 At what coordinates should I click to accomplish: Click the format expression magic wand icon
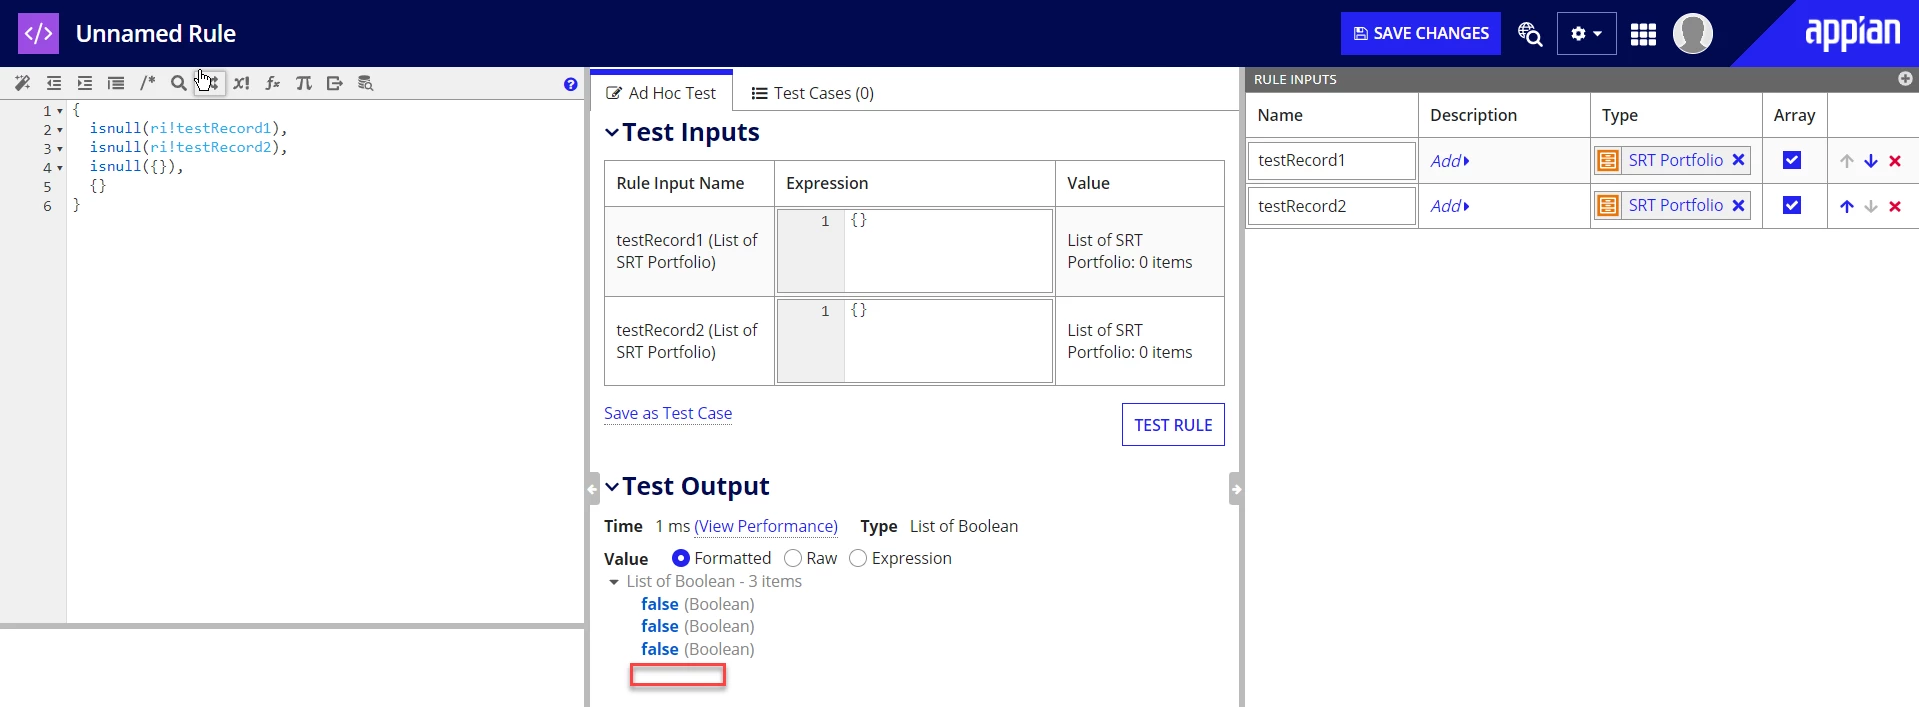pos(22,83)
